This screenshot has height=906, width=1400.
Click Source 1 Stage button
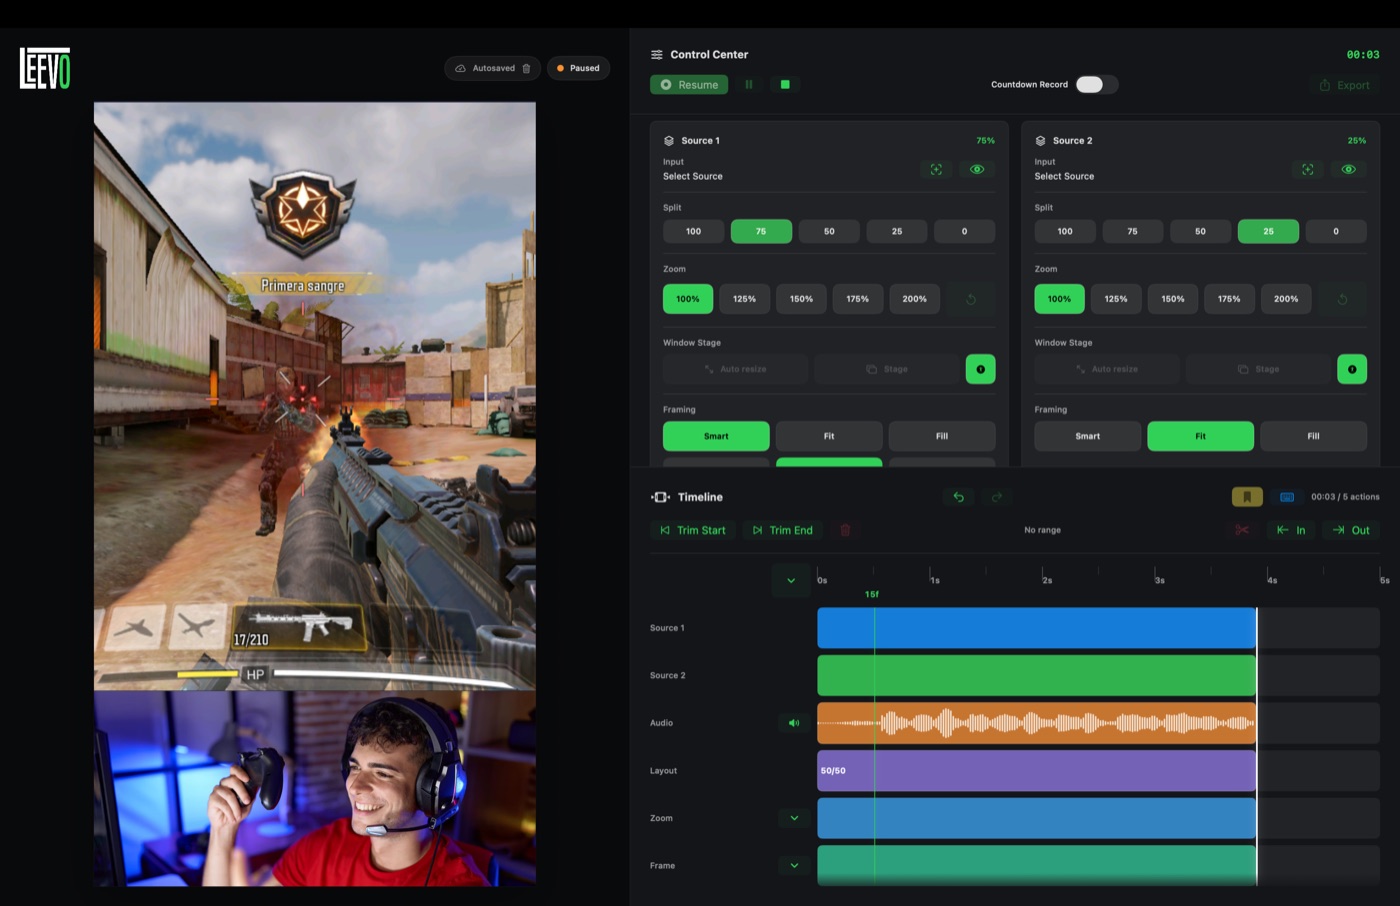(887, 369)
